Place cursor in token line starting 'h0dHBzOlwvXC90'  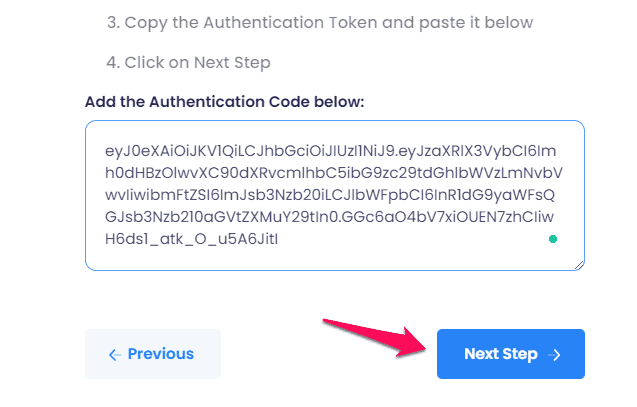click(330, 174)
